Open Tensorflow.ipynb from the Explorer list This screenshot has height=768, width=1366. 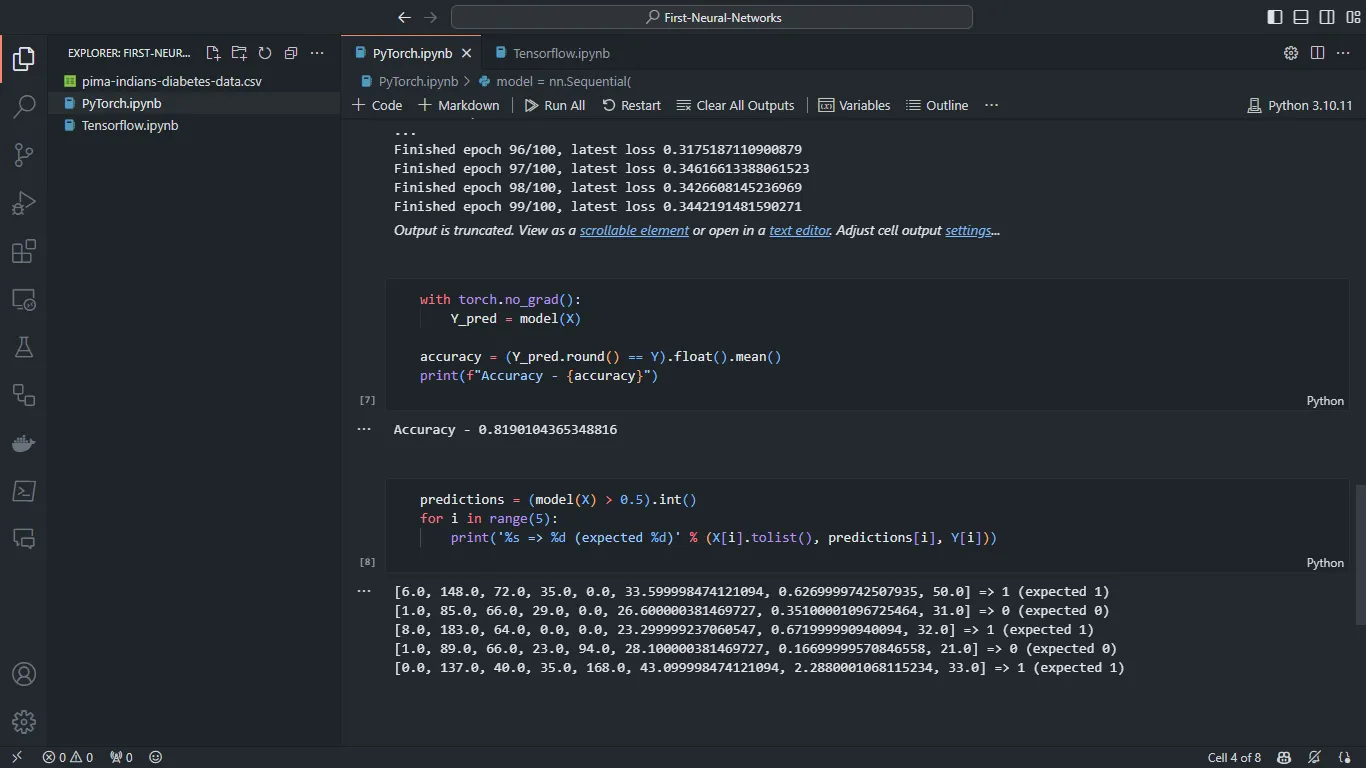click(194, 125)
